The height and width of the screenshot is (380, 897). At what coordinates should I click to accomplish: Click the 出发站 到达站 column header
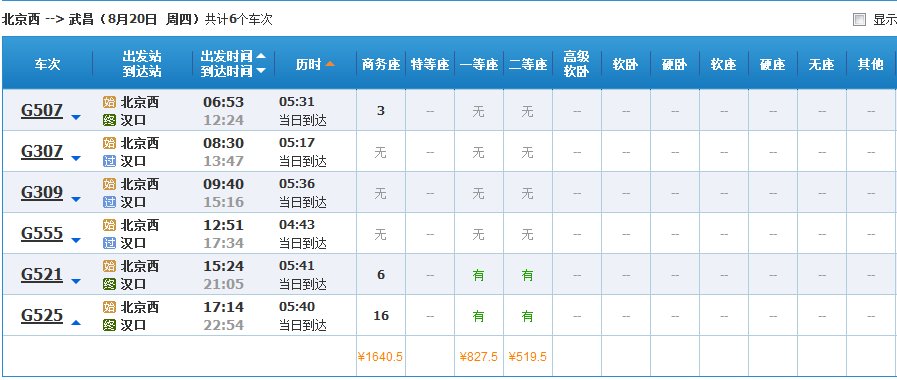tap(142, 64)
